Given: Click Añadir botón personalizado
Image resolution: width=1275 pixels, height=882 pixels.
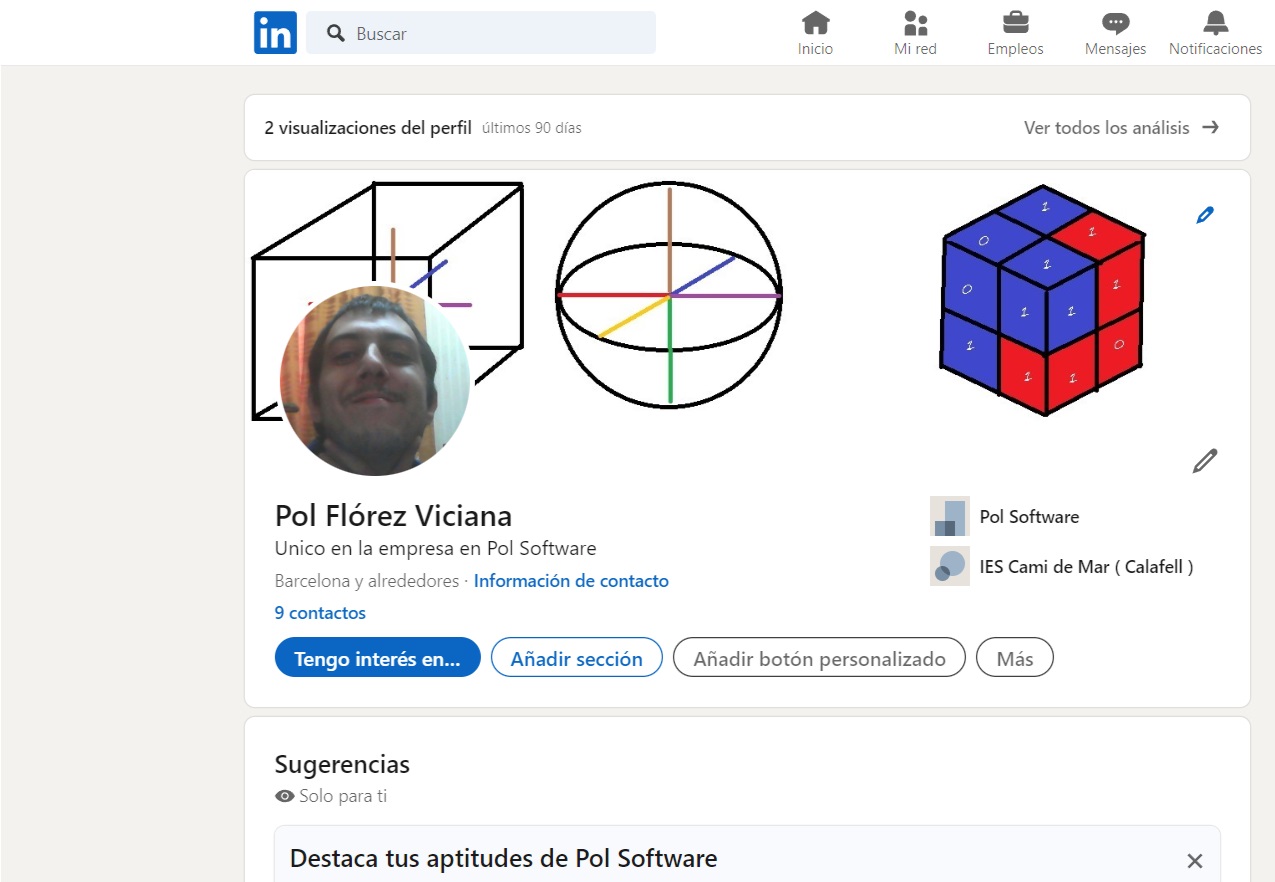Looking at the screenshot, I should [818, 658].
